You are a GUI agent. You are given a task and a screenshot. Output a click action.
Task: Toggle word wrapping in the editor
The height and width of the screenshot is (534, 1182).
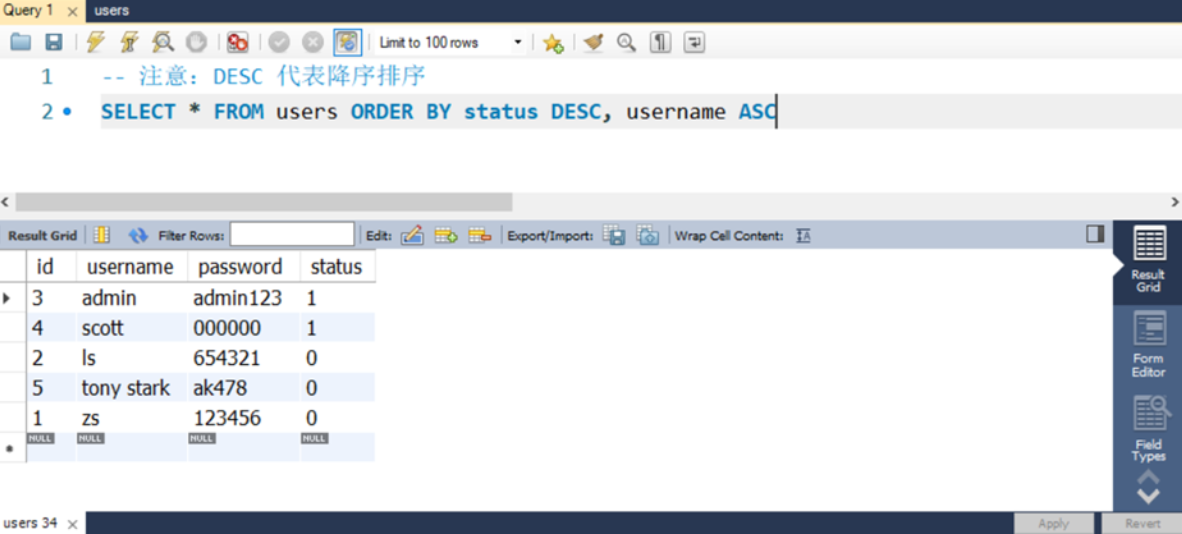694,42
